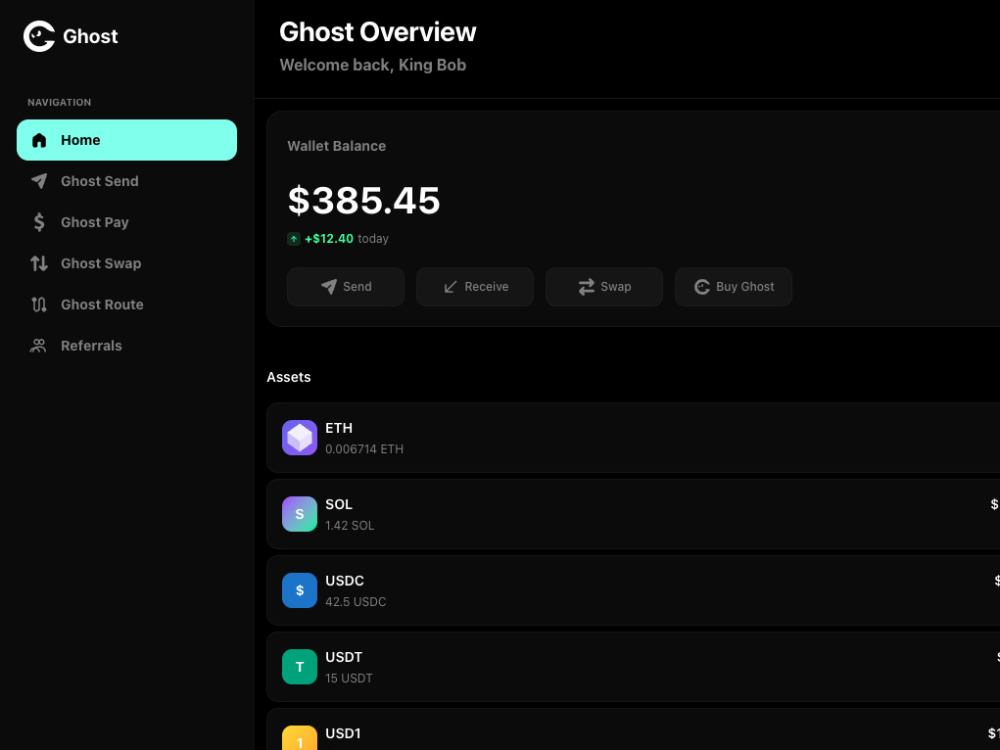The height and width of the screenshot is (750, 1000).
Task: Select the SOL token icon
Action: 300,514
